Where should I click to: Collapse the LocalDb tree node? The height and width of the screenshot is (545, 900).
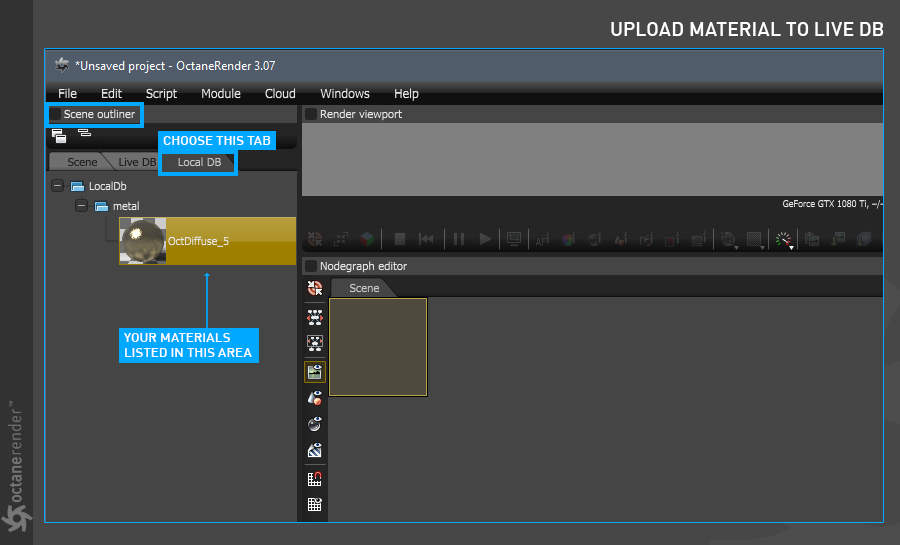pyautogui.click(x=57, y=186)
